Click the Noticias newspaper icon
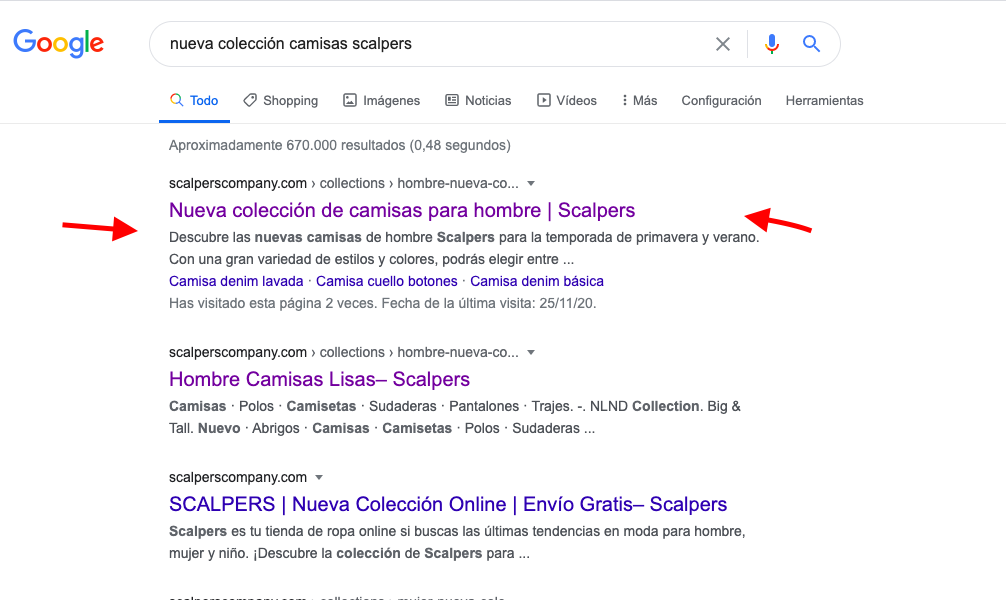This screenshot has height=600, width=1006. click(452, 100)
